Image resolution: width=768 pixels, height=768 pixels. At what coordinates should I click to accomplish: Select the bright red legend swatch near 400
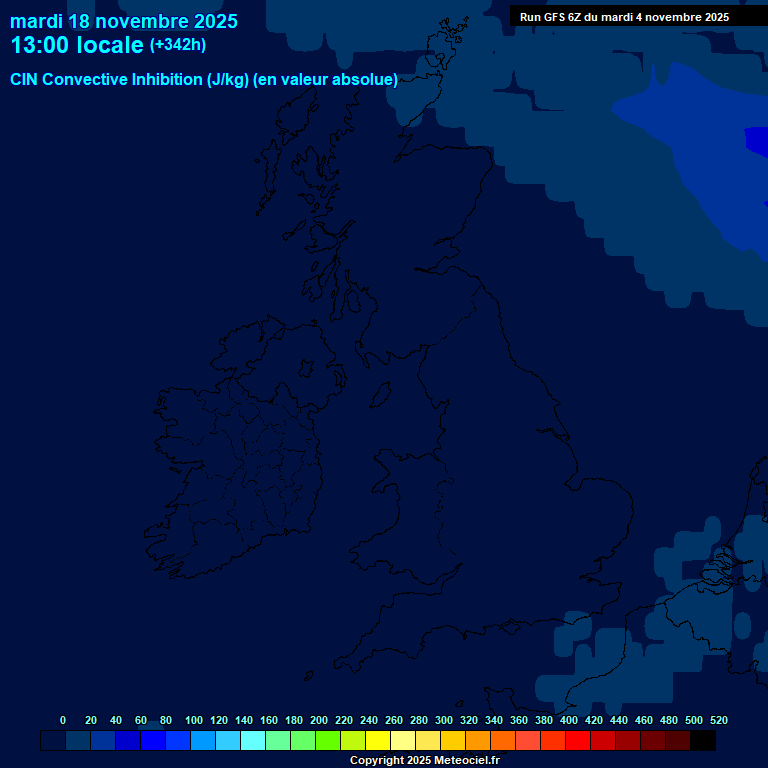tap(578, 741)
